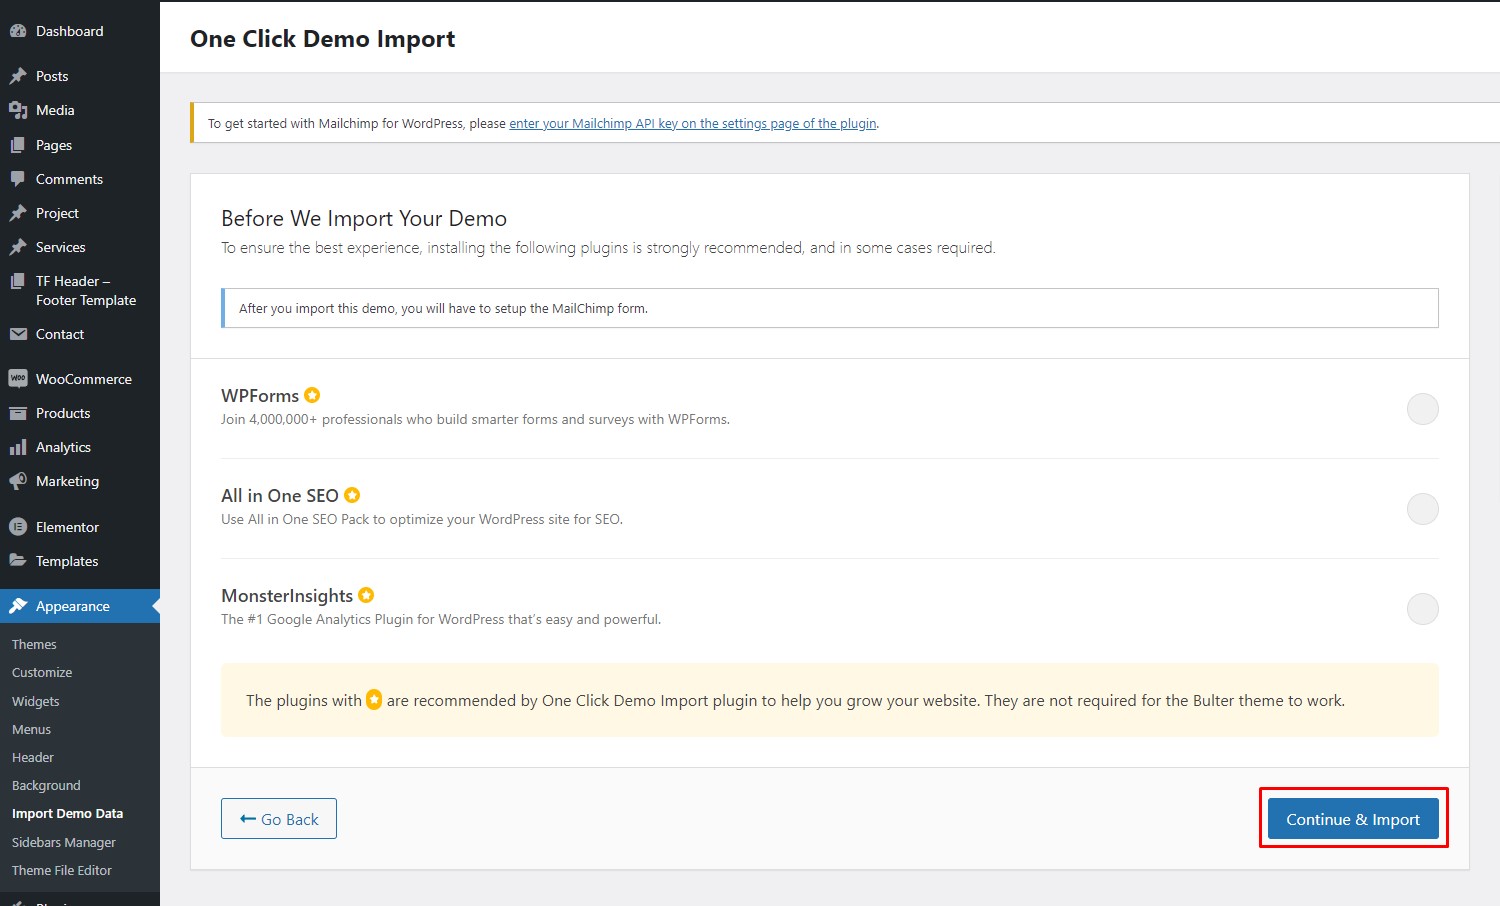
Task: Open Menus under Appearance
Action: tap(31, 730)
